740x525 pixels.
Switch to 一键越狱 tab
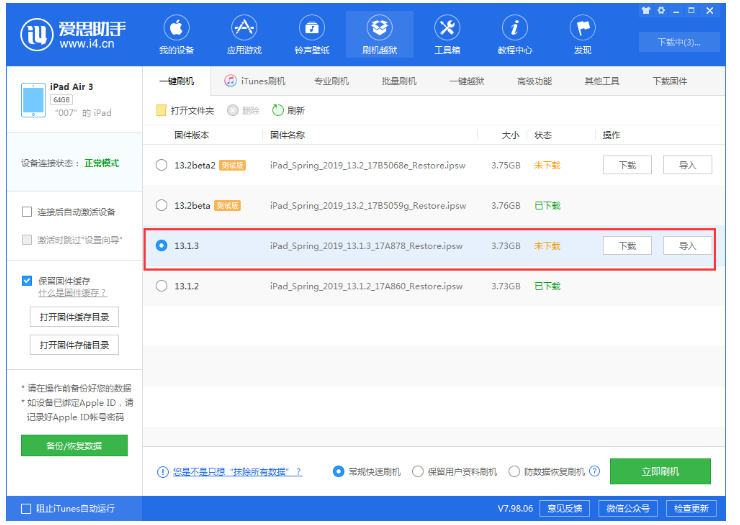point(467,81)
